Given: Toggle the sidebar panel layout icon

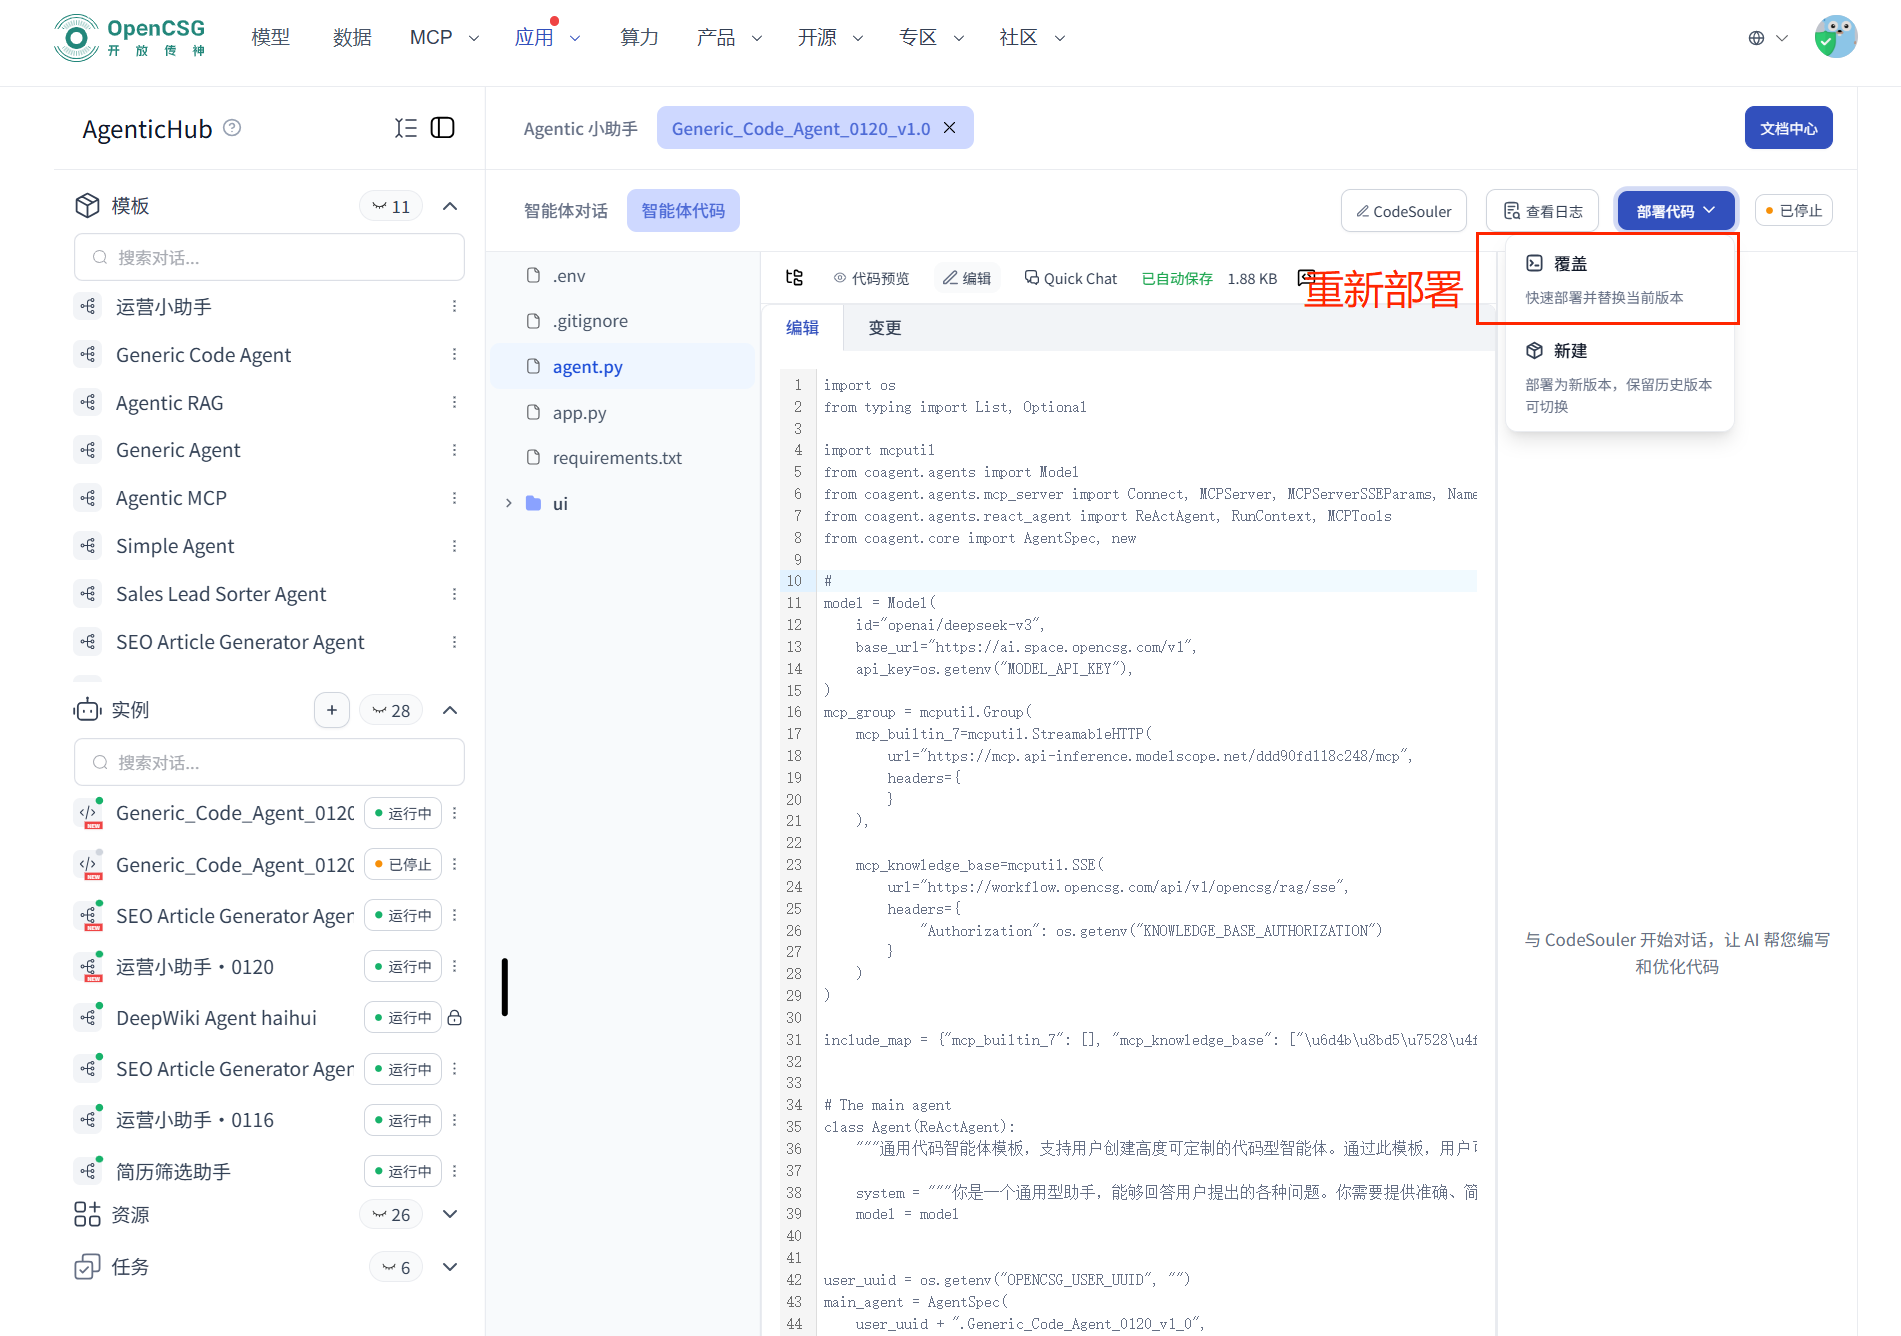Looking at the screenshot, I should point(442,128).
